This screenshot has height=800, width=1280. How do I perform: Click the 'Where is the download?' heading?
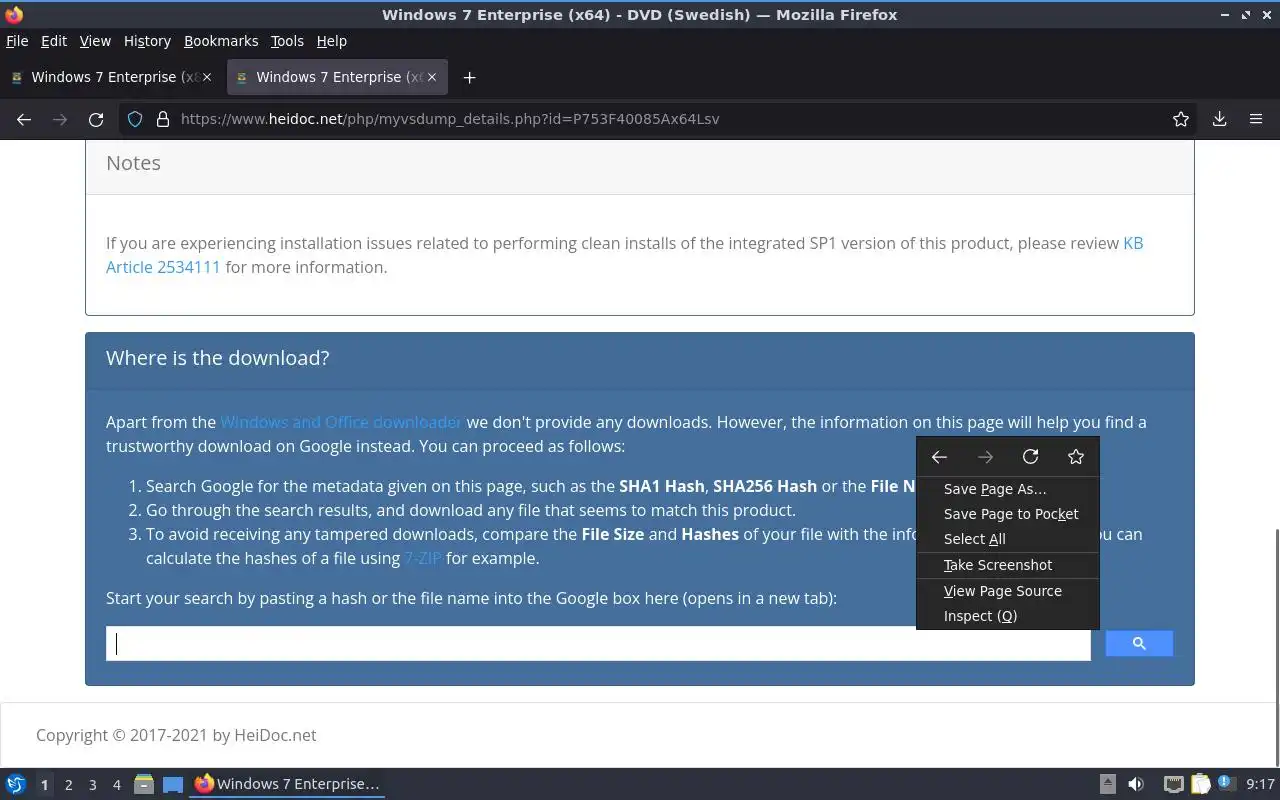217,358
